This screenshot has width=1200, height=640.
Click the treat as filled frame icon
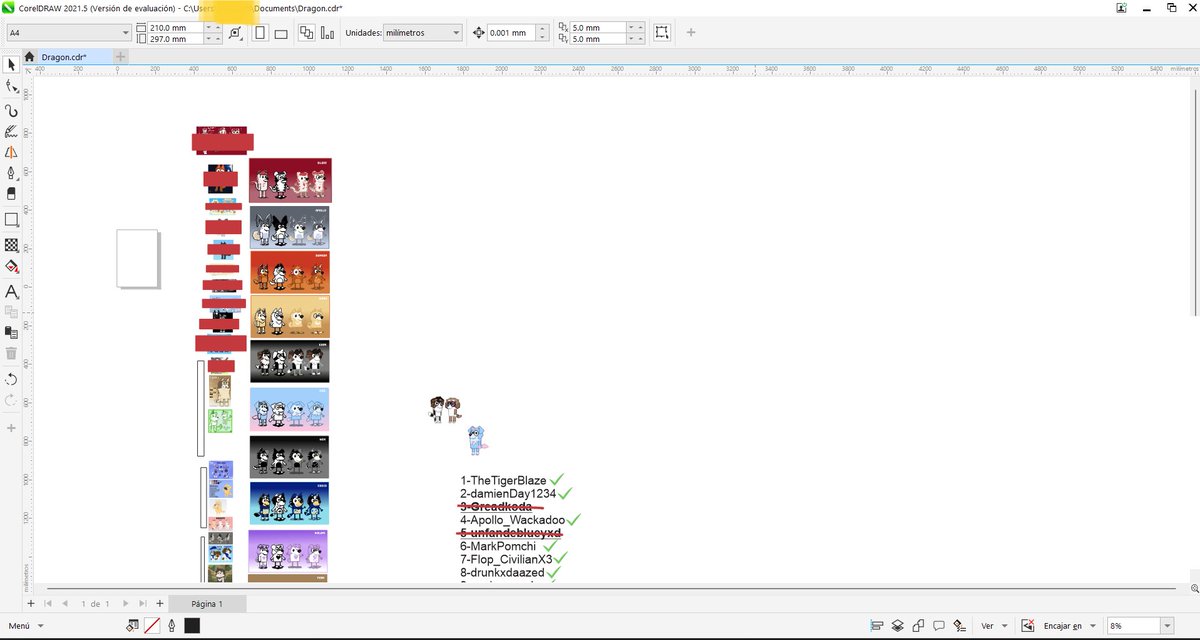pos(661,32)
